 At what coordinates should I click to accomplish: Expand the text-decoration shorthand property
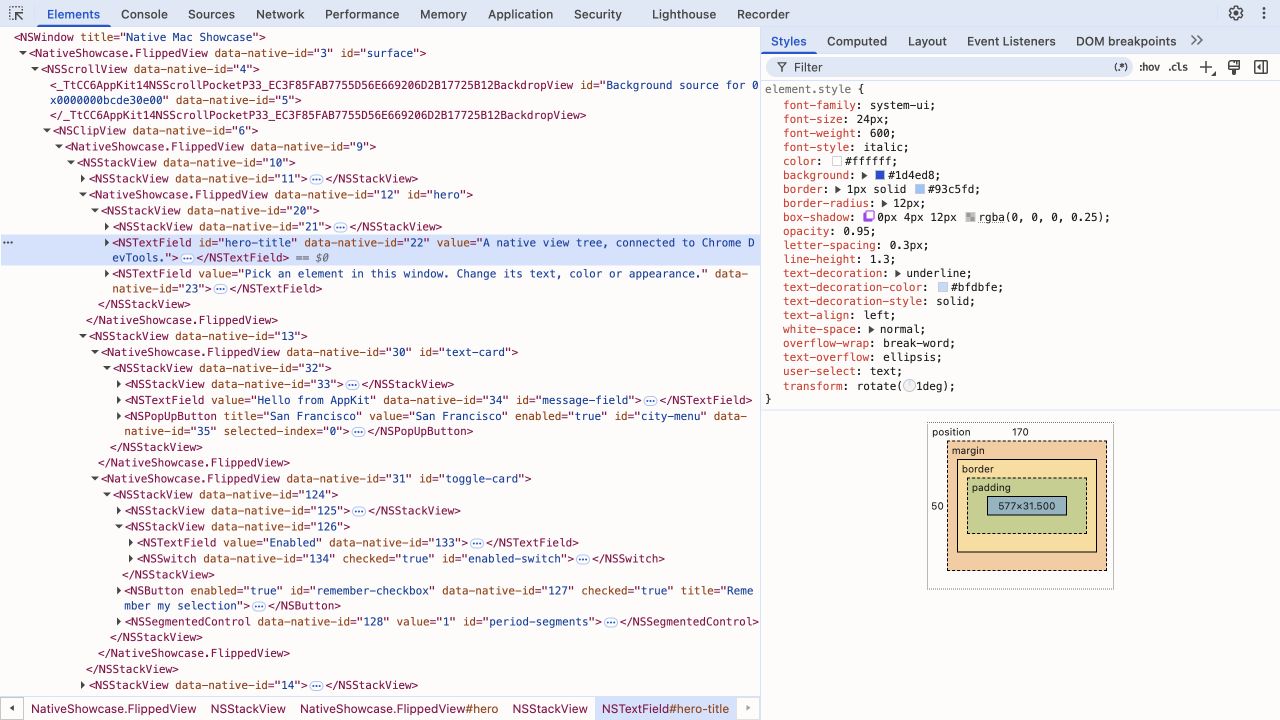pyautogui.click(x=897, y=273)
